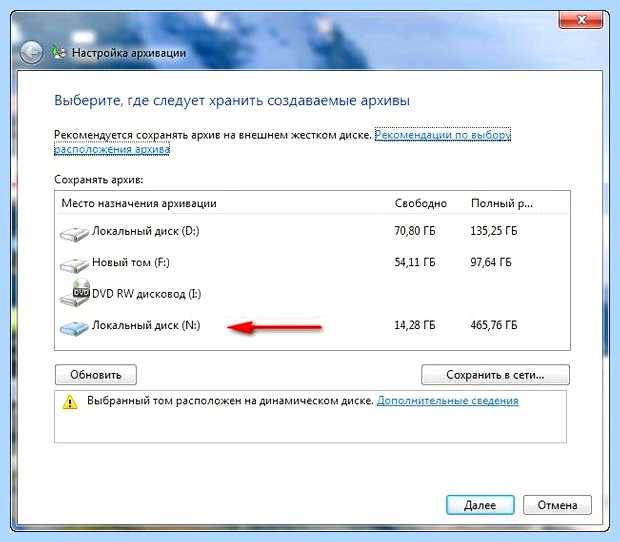Click the back arrow button in title bar
This screenshot has width=620, height=542.
click(31, 53)
